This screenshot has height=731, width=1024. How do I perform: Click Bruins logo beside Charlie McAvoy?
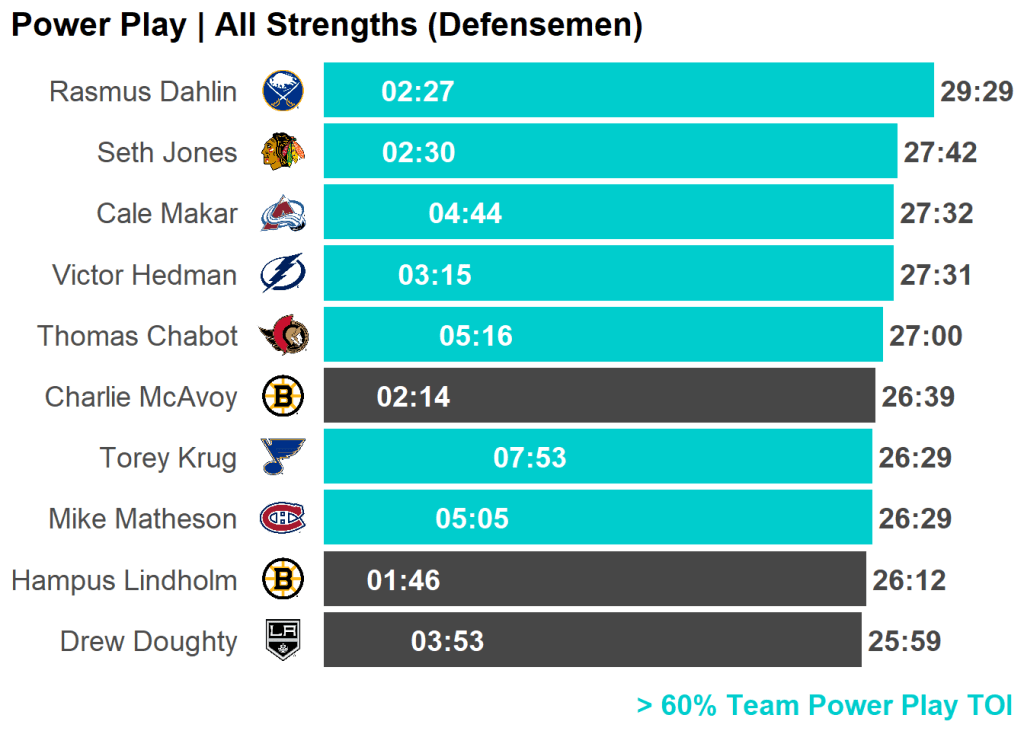pyautogui.click(x=282, y=397)
